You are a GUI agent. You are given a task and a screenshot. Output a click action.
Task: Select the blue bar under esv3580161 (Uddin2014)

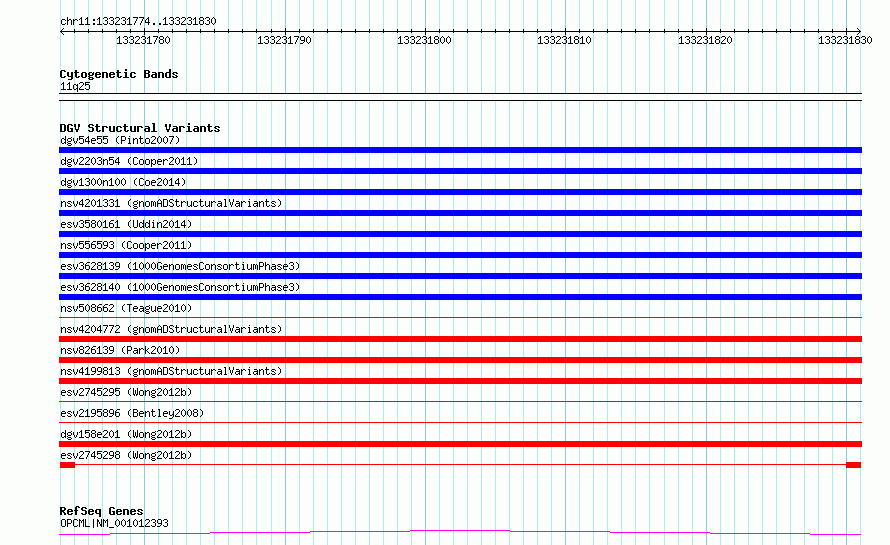tap(460, 234)
